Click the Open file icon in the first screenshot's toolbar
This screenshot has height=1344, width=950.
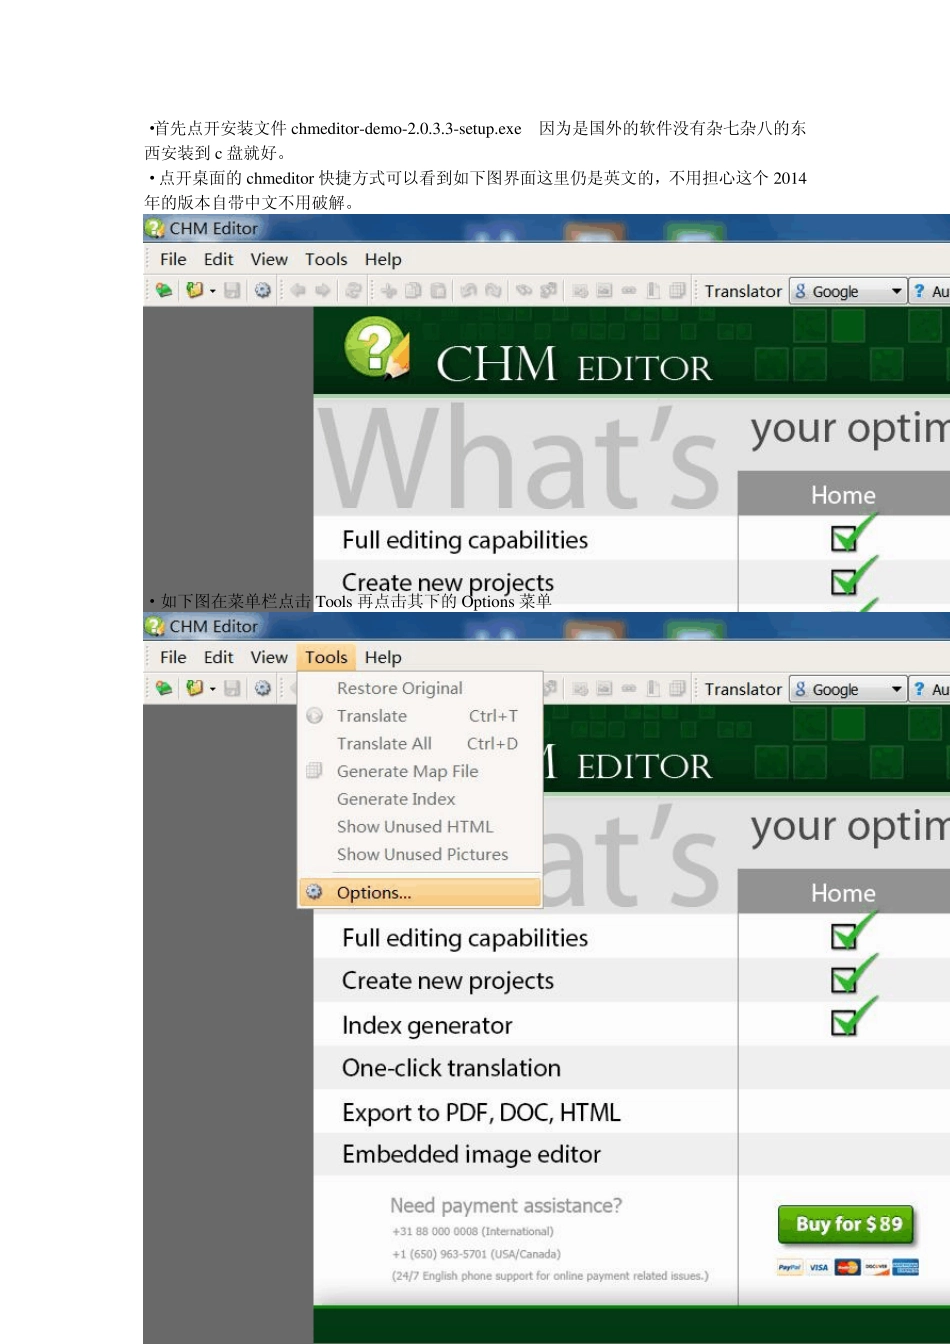pyautogui.click(x=194, y=291)
